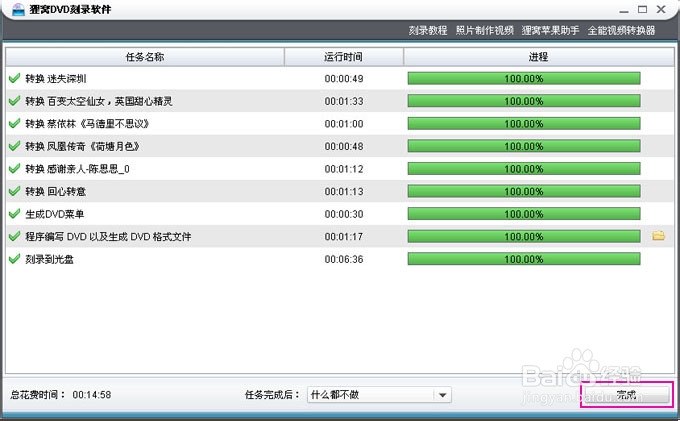Select the row 程序编写 DVD 以及生成 DVD 格式文件
The width and height of the screenshot is (680, 421).
340,236
